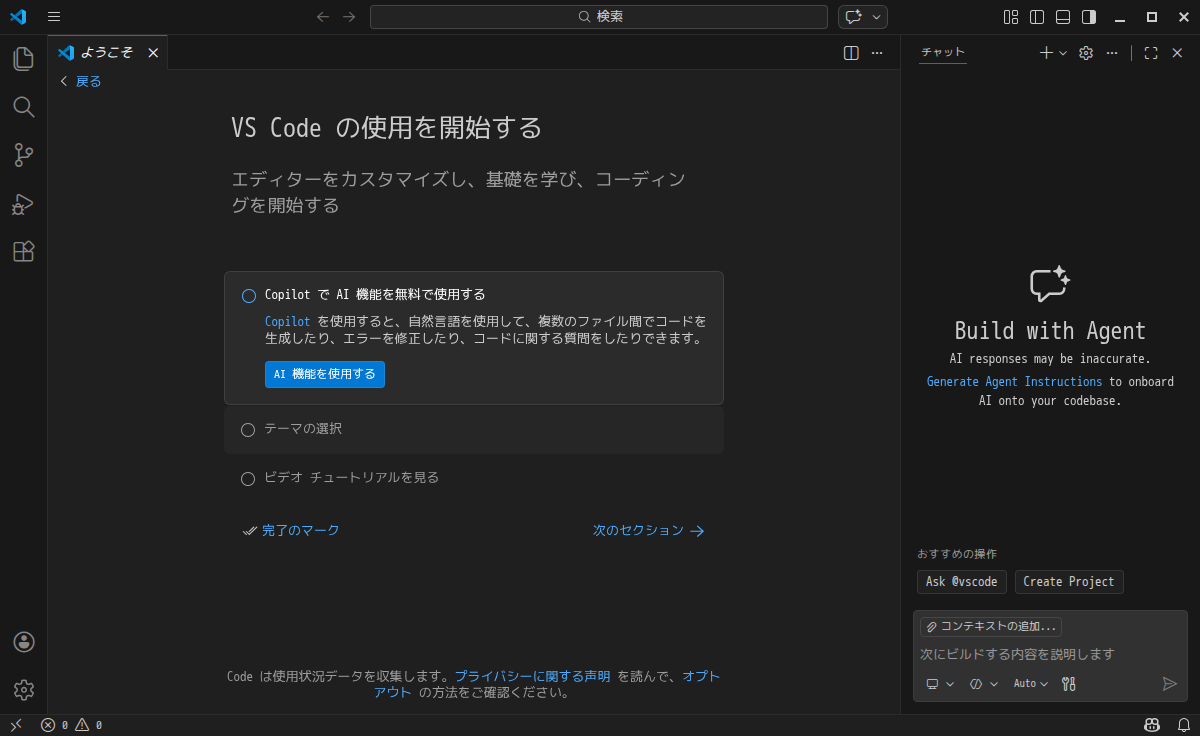Close the chat panel
This screenshot has width=1200, height=736.
[1177, 53]
